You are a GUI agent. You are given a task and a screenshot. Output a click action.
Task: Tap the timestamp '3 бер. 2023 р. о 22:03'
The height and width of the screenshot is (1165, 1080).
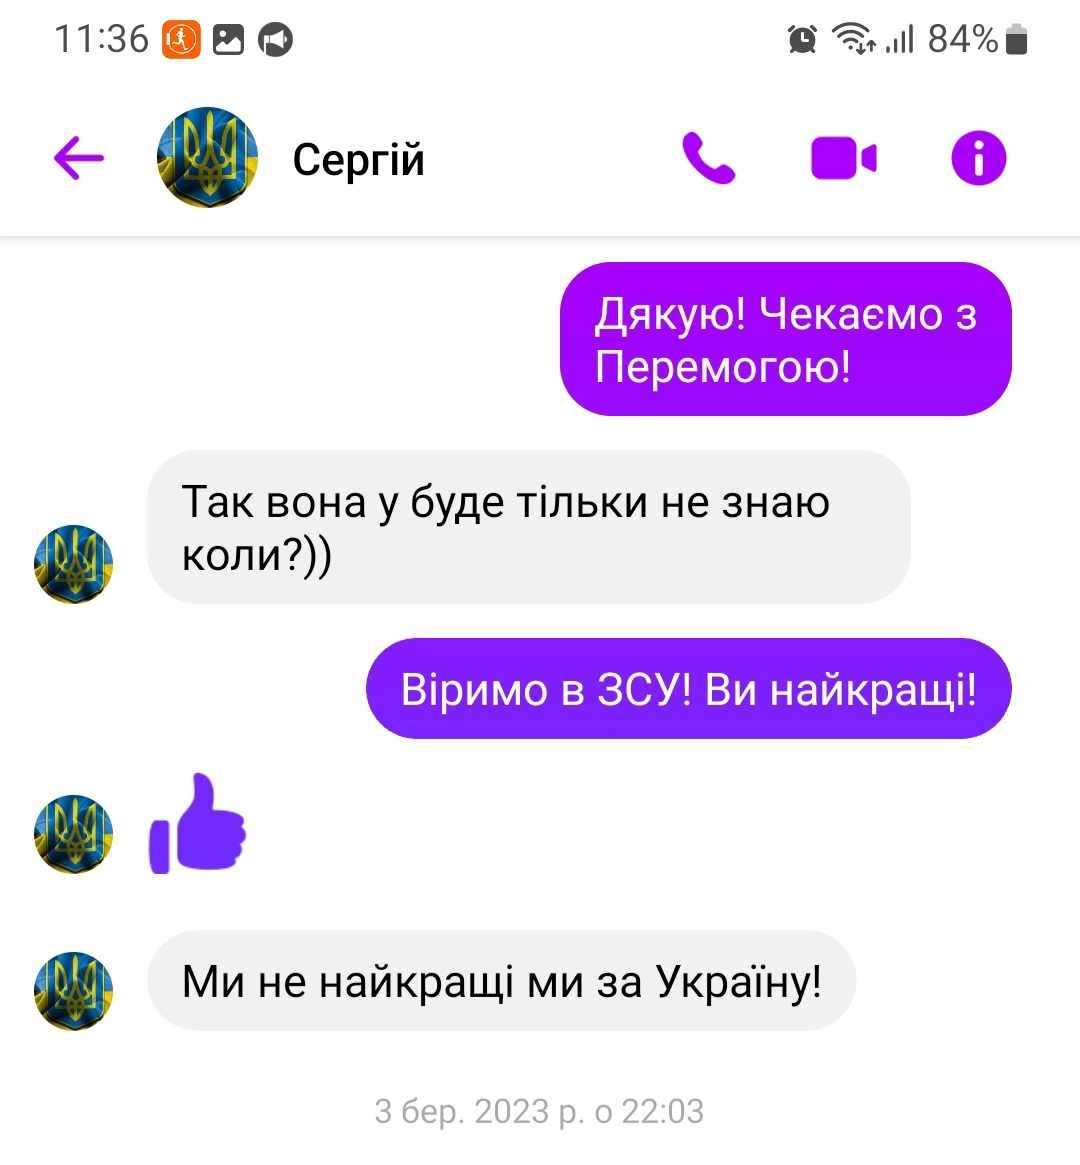click(x=539, y=1112)
